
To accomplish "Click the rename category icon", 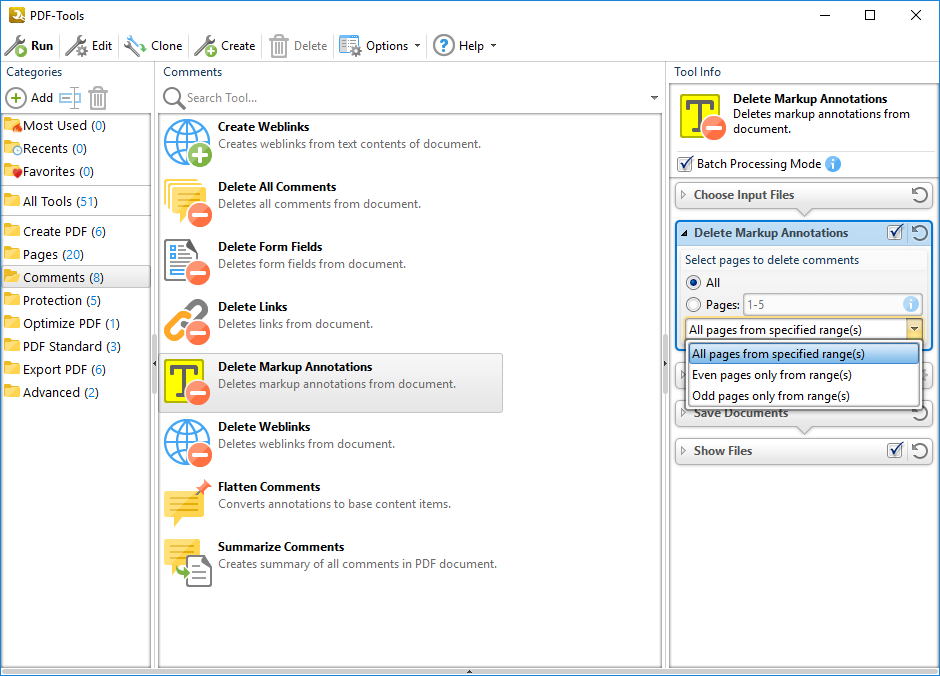I will [x=69, y=98].
